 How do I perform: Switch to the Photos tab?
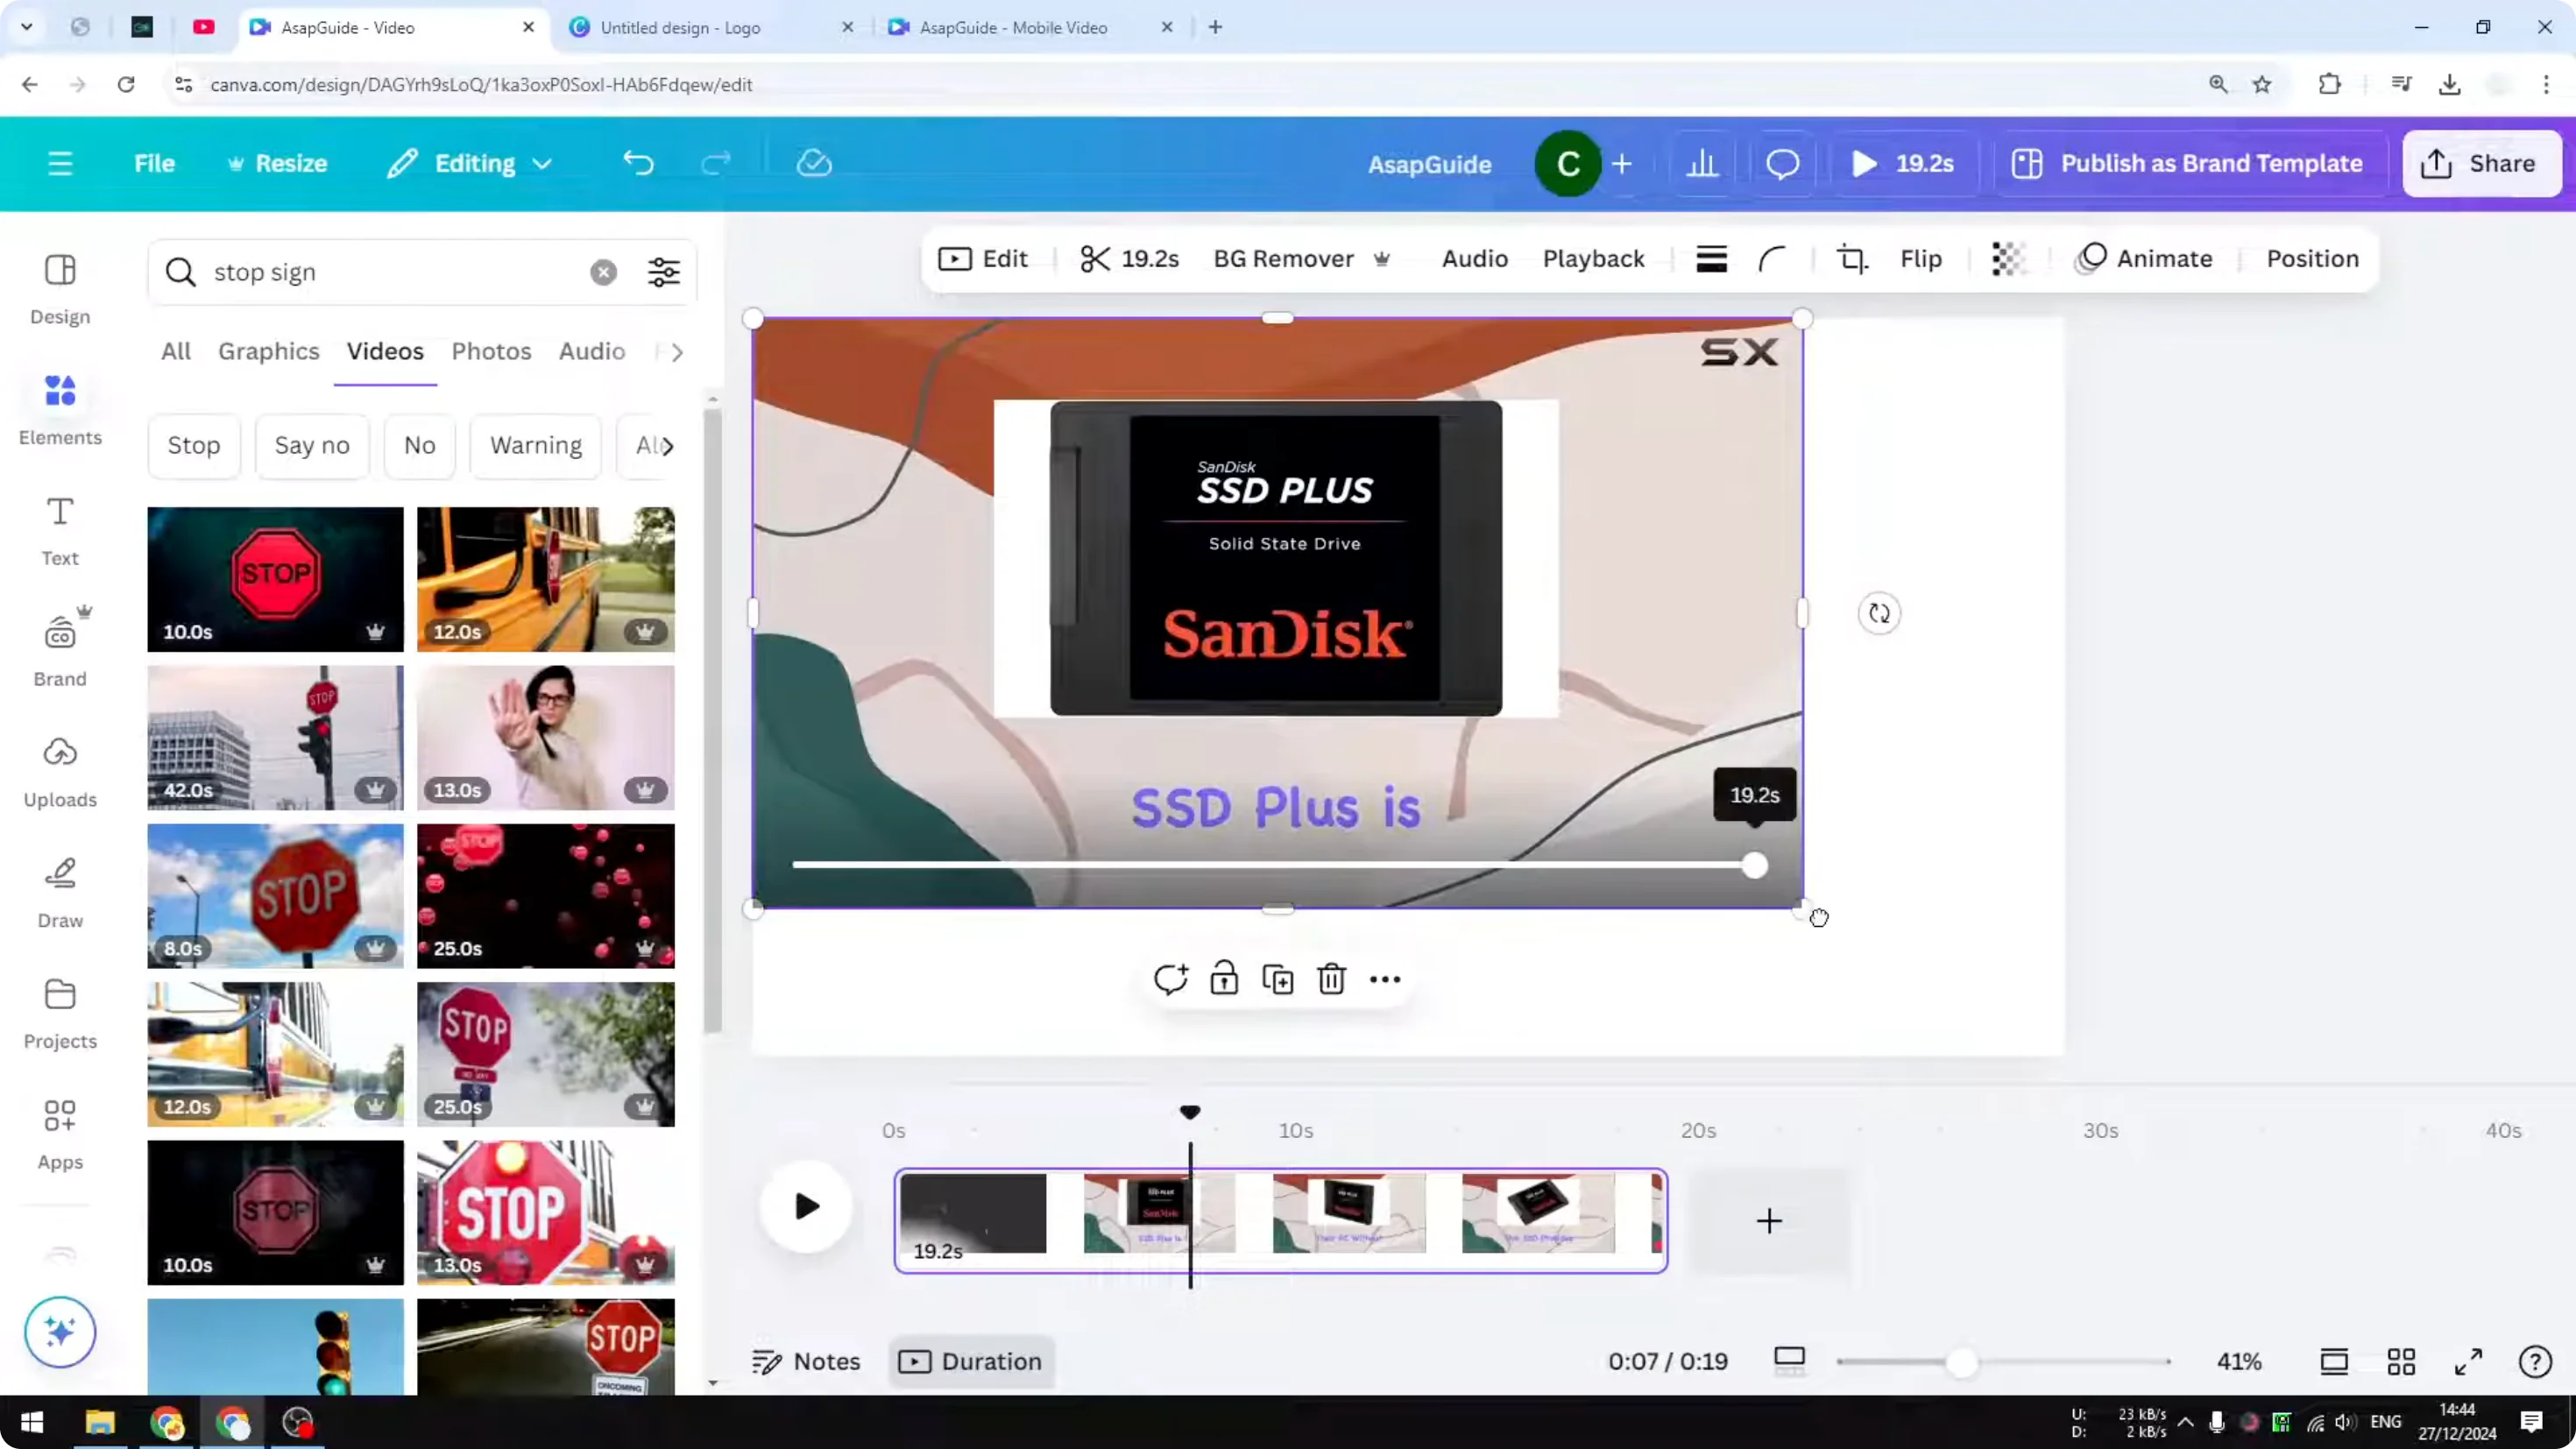point(491,351)
